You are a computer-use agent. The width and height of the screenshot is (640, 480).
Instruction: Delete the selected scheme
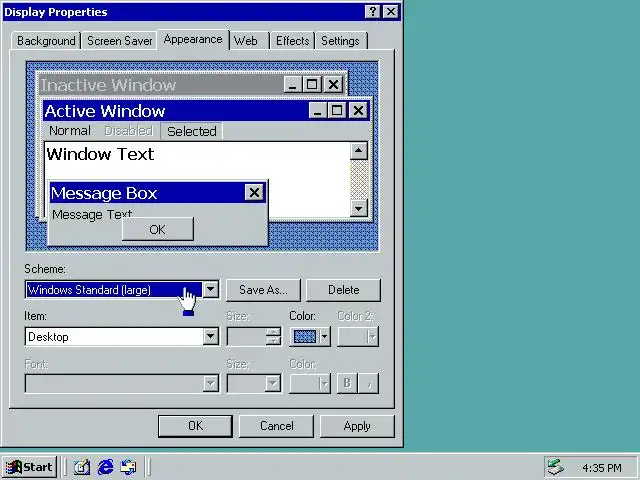click(343, 290)
